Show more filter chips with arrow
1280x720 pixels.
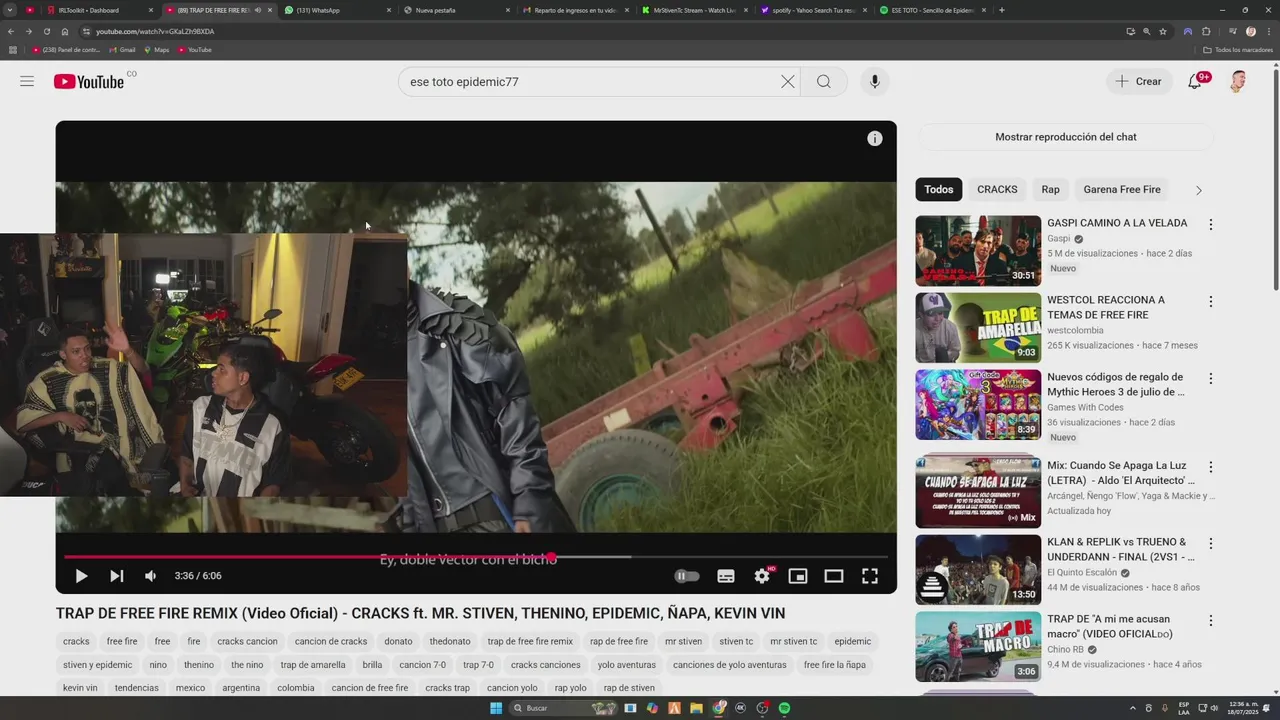1198,190
